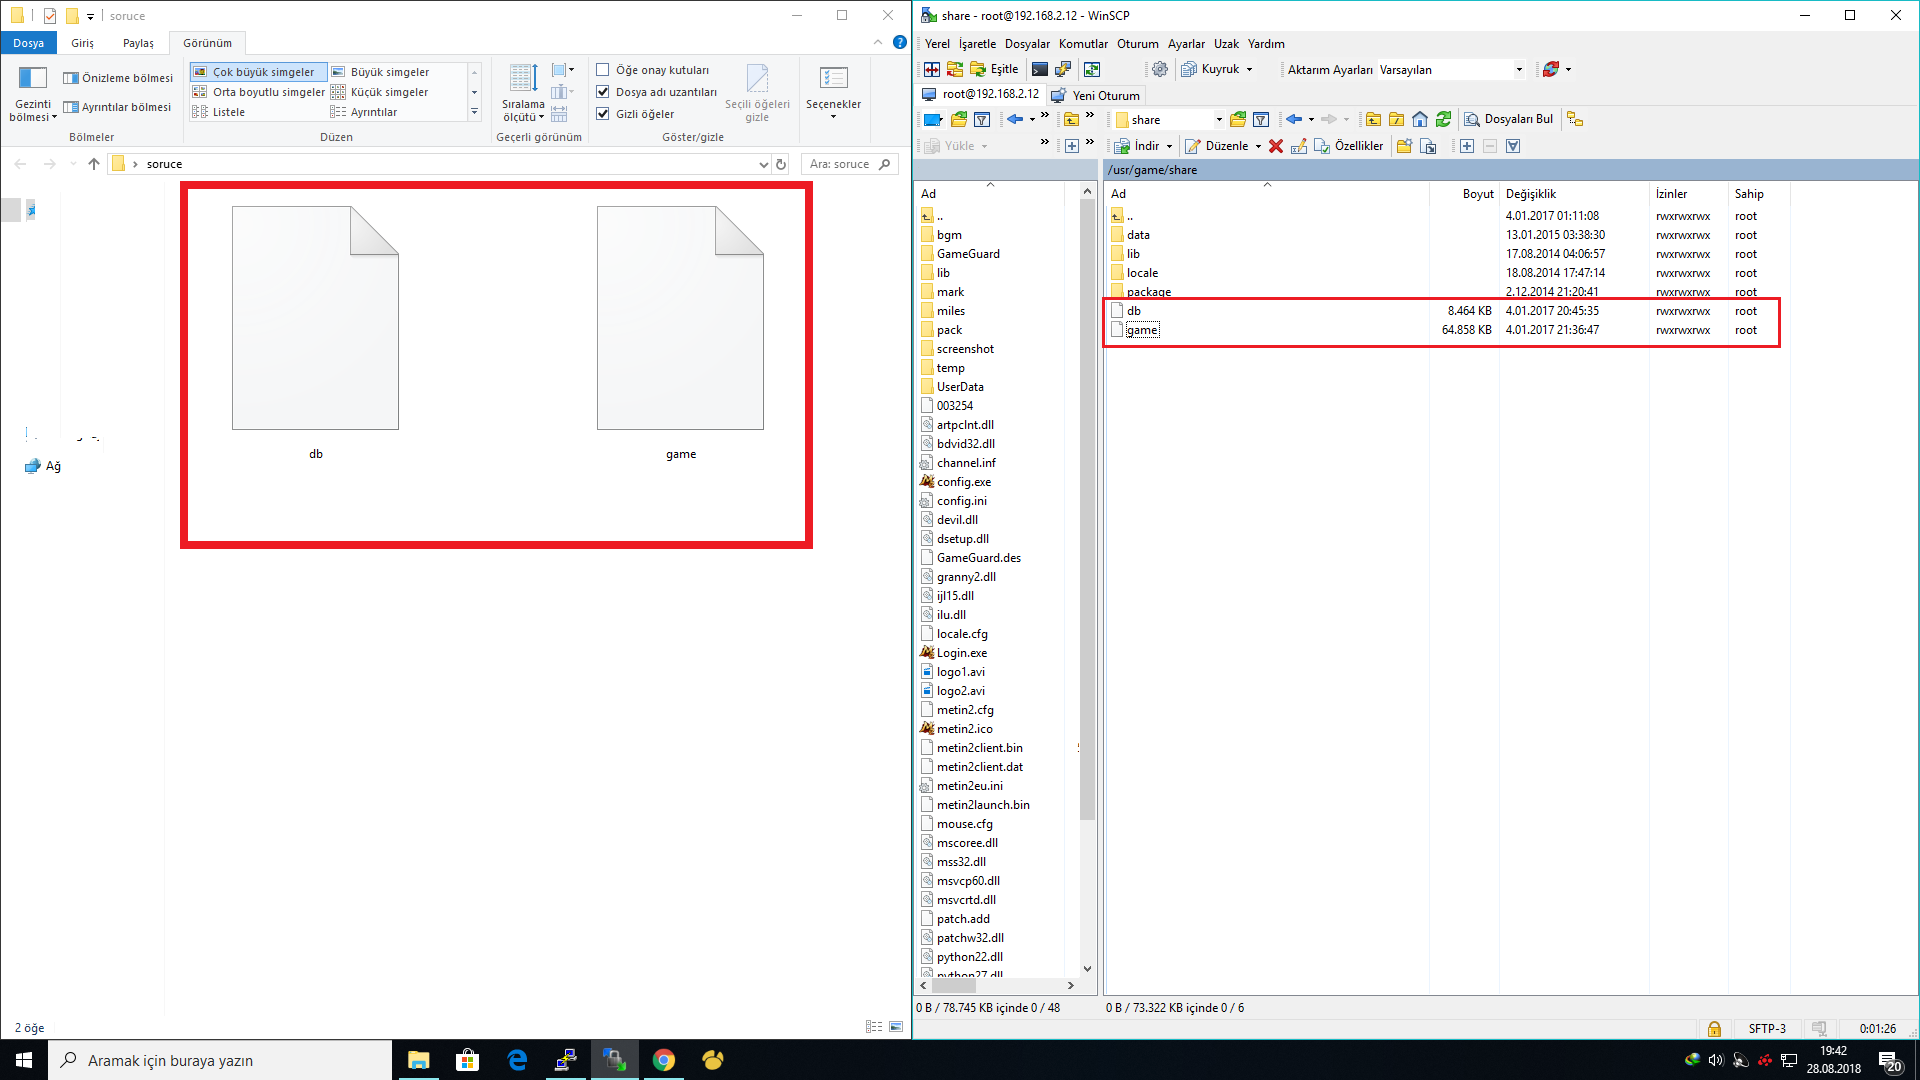Go to remote home directory icon

click(1420, 119)
